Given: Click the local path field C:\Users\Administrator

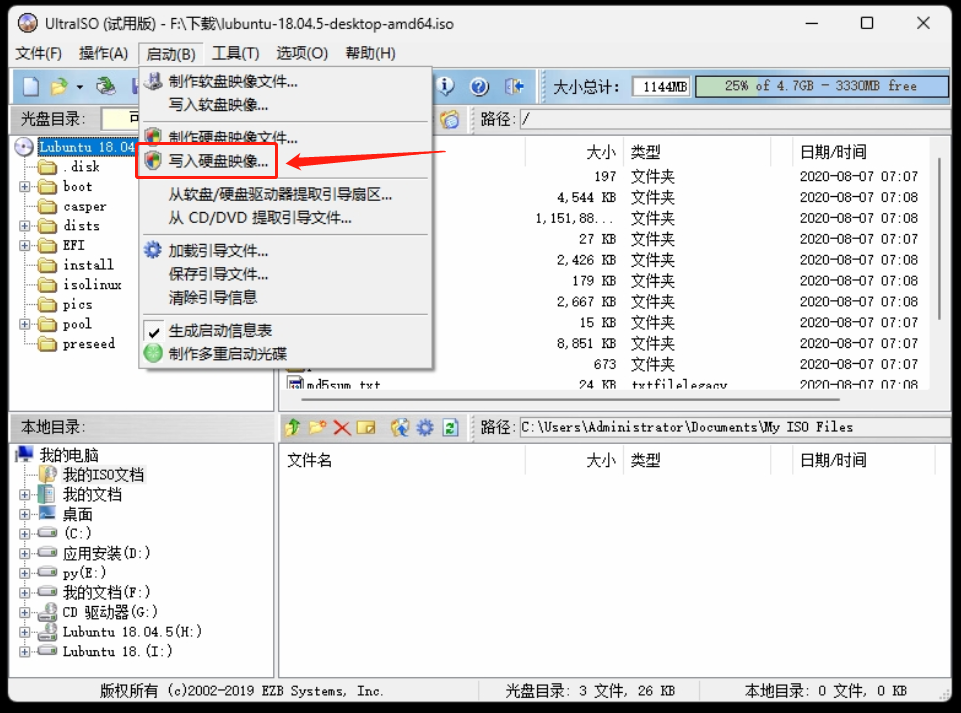Looking at the screenshot, I should (x=735, y=427).
